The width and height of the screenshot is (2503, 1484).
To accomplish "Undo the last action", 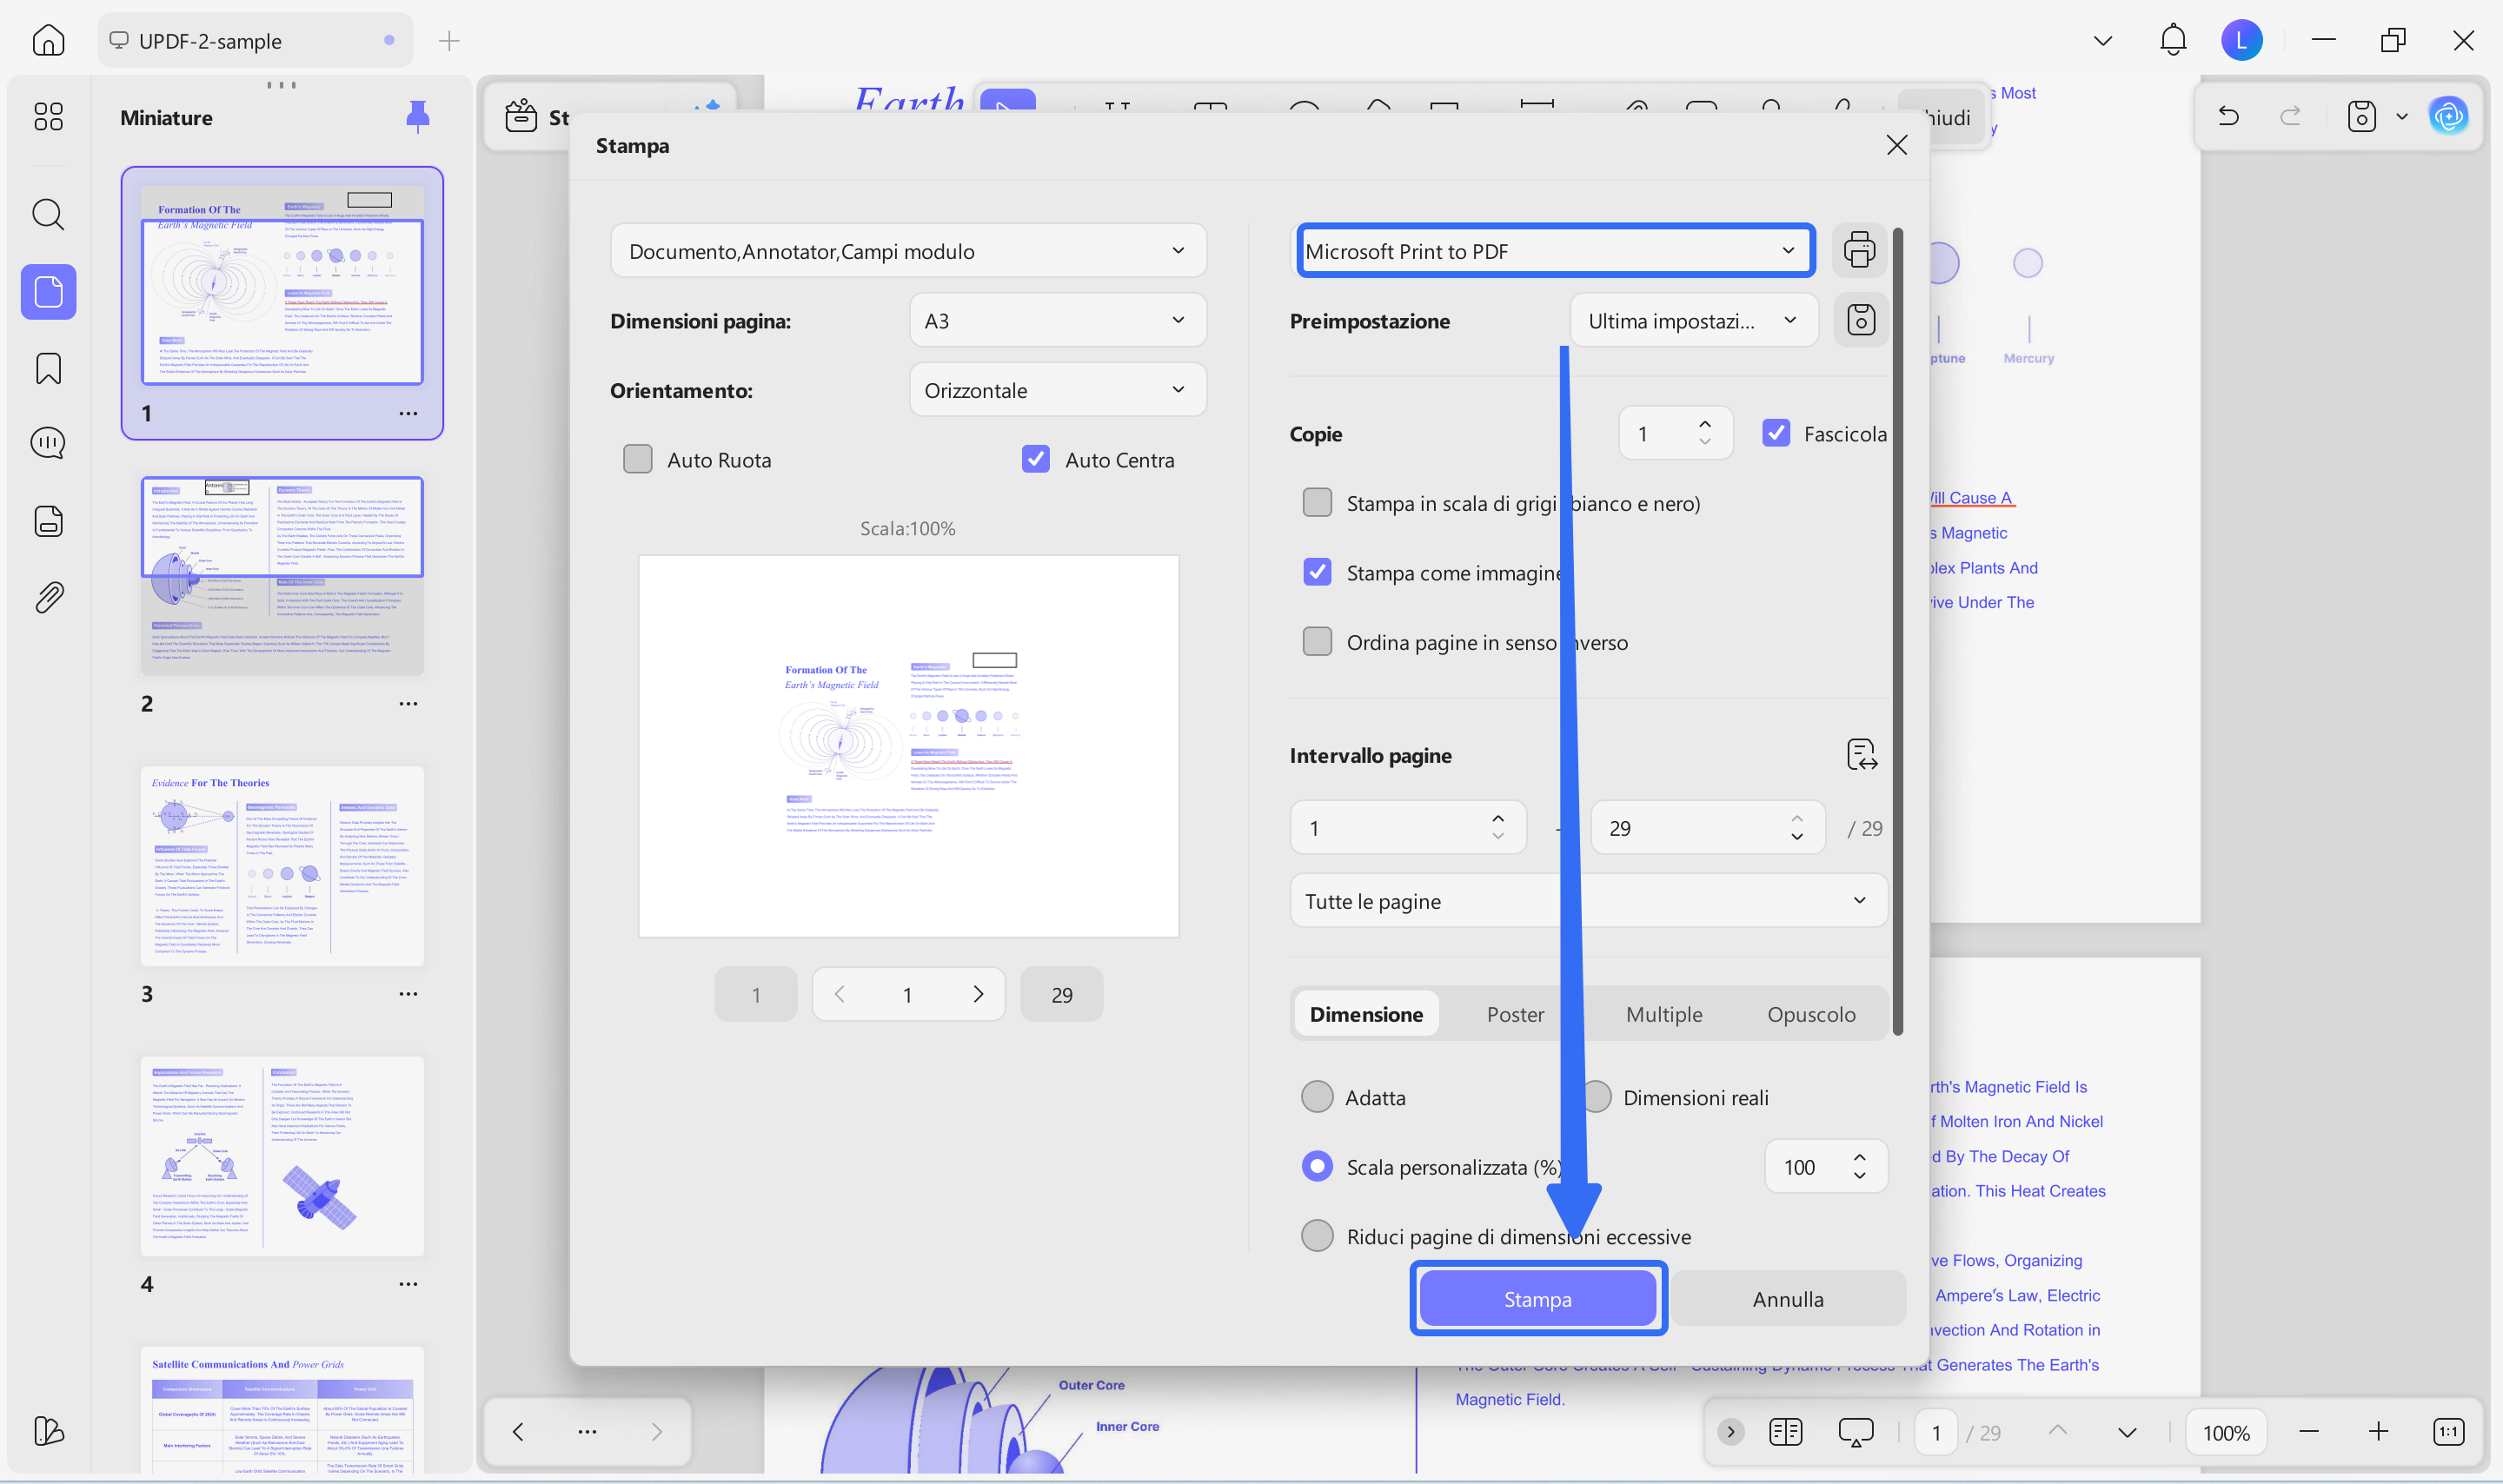I will pos(2228,116).
